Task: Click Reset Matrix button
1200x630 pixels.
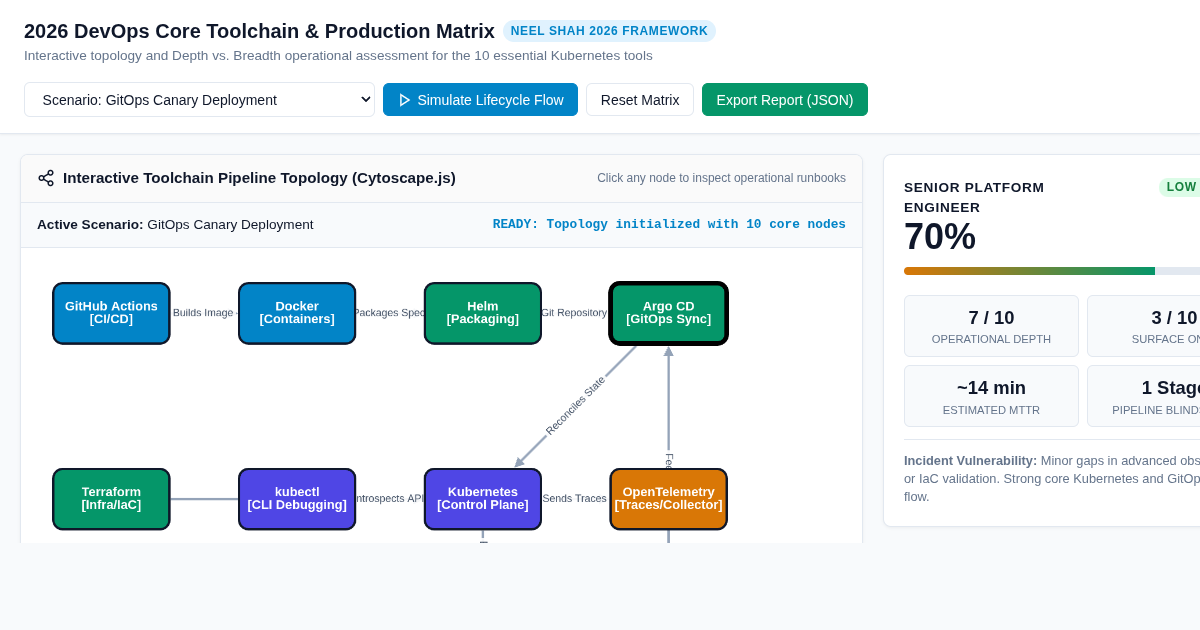Action: pyautogui.click(x=640, y=100)
